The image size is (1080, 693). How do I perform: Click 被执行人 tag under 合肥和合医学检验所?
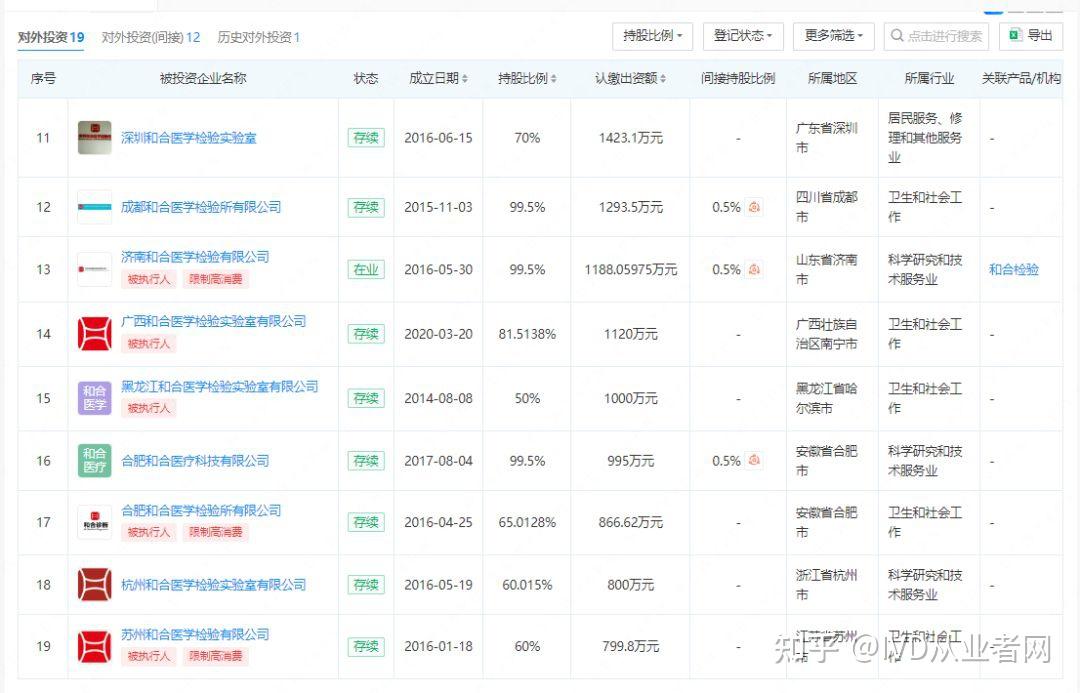coord(149,532)
